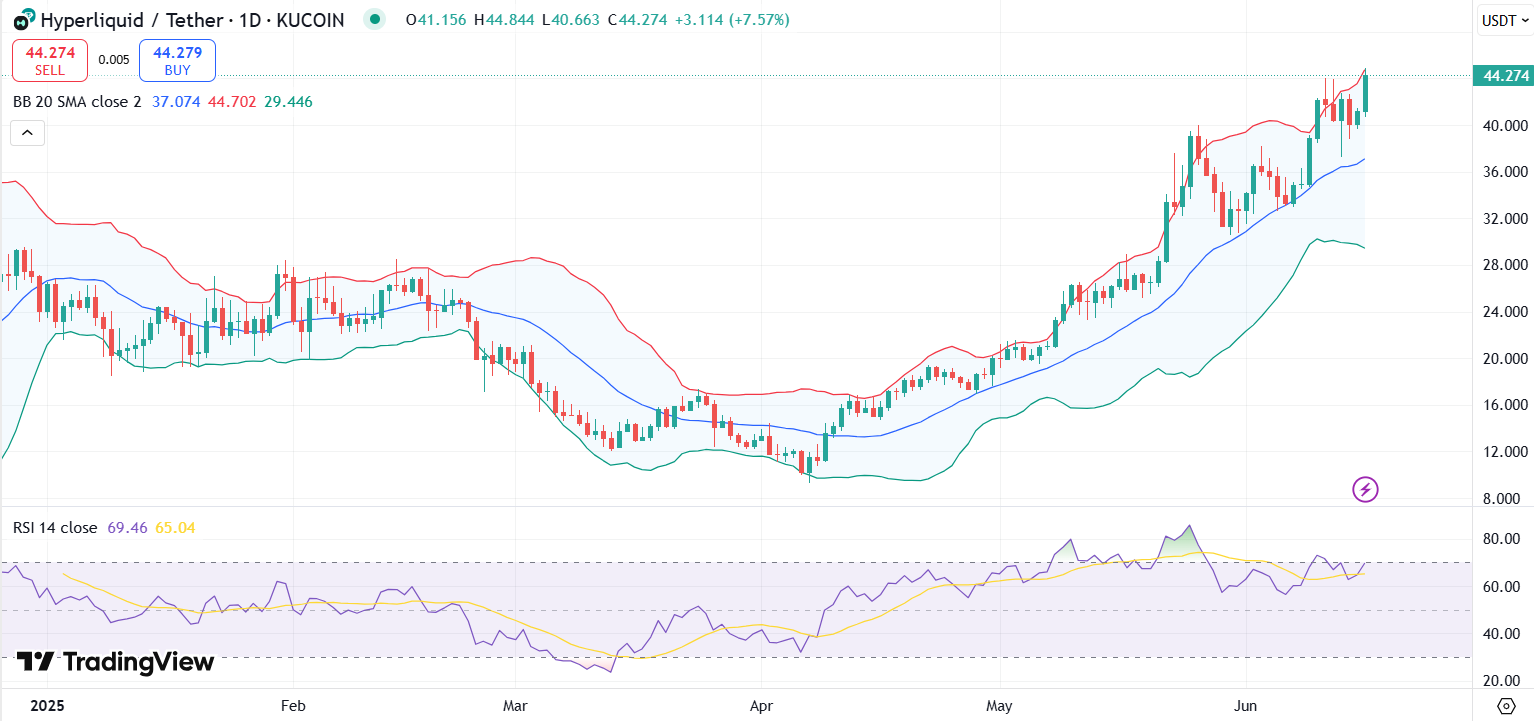Image resolution: width=1534 pixels, height=721 pixels.
Task: Click the Mar label on time axis
Action: tap(516, 706)
